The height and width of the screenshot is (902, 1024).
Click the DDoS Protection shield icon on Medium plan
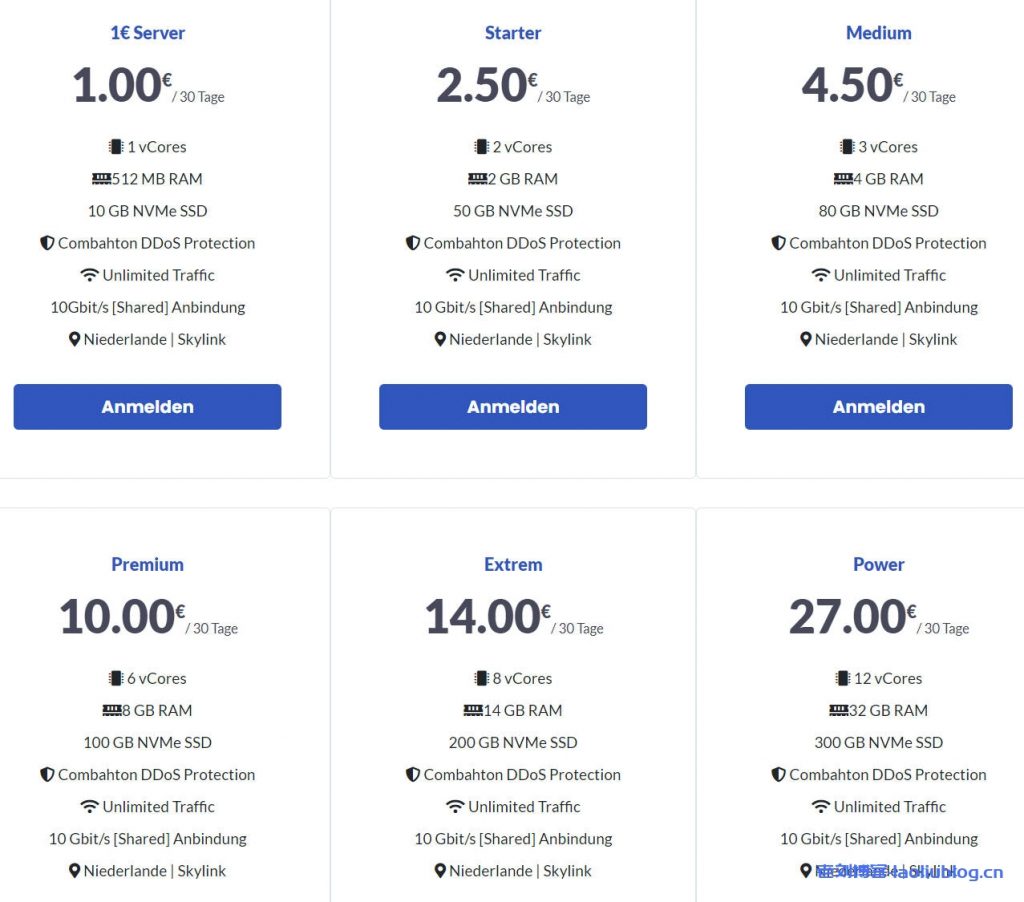coord(779,243)
